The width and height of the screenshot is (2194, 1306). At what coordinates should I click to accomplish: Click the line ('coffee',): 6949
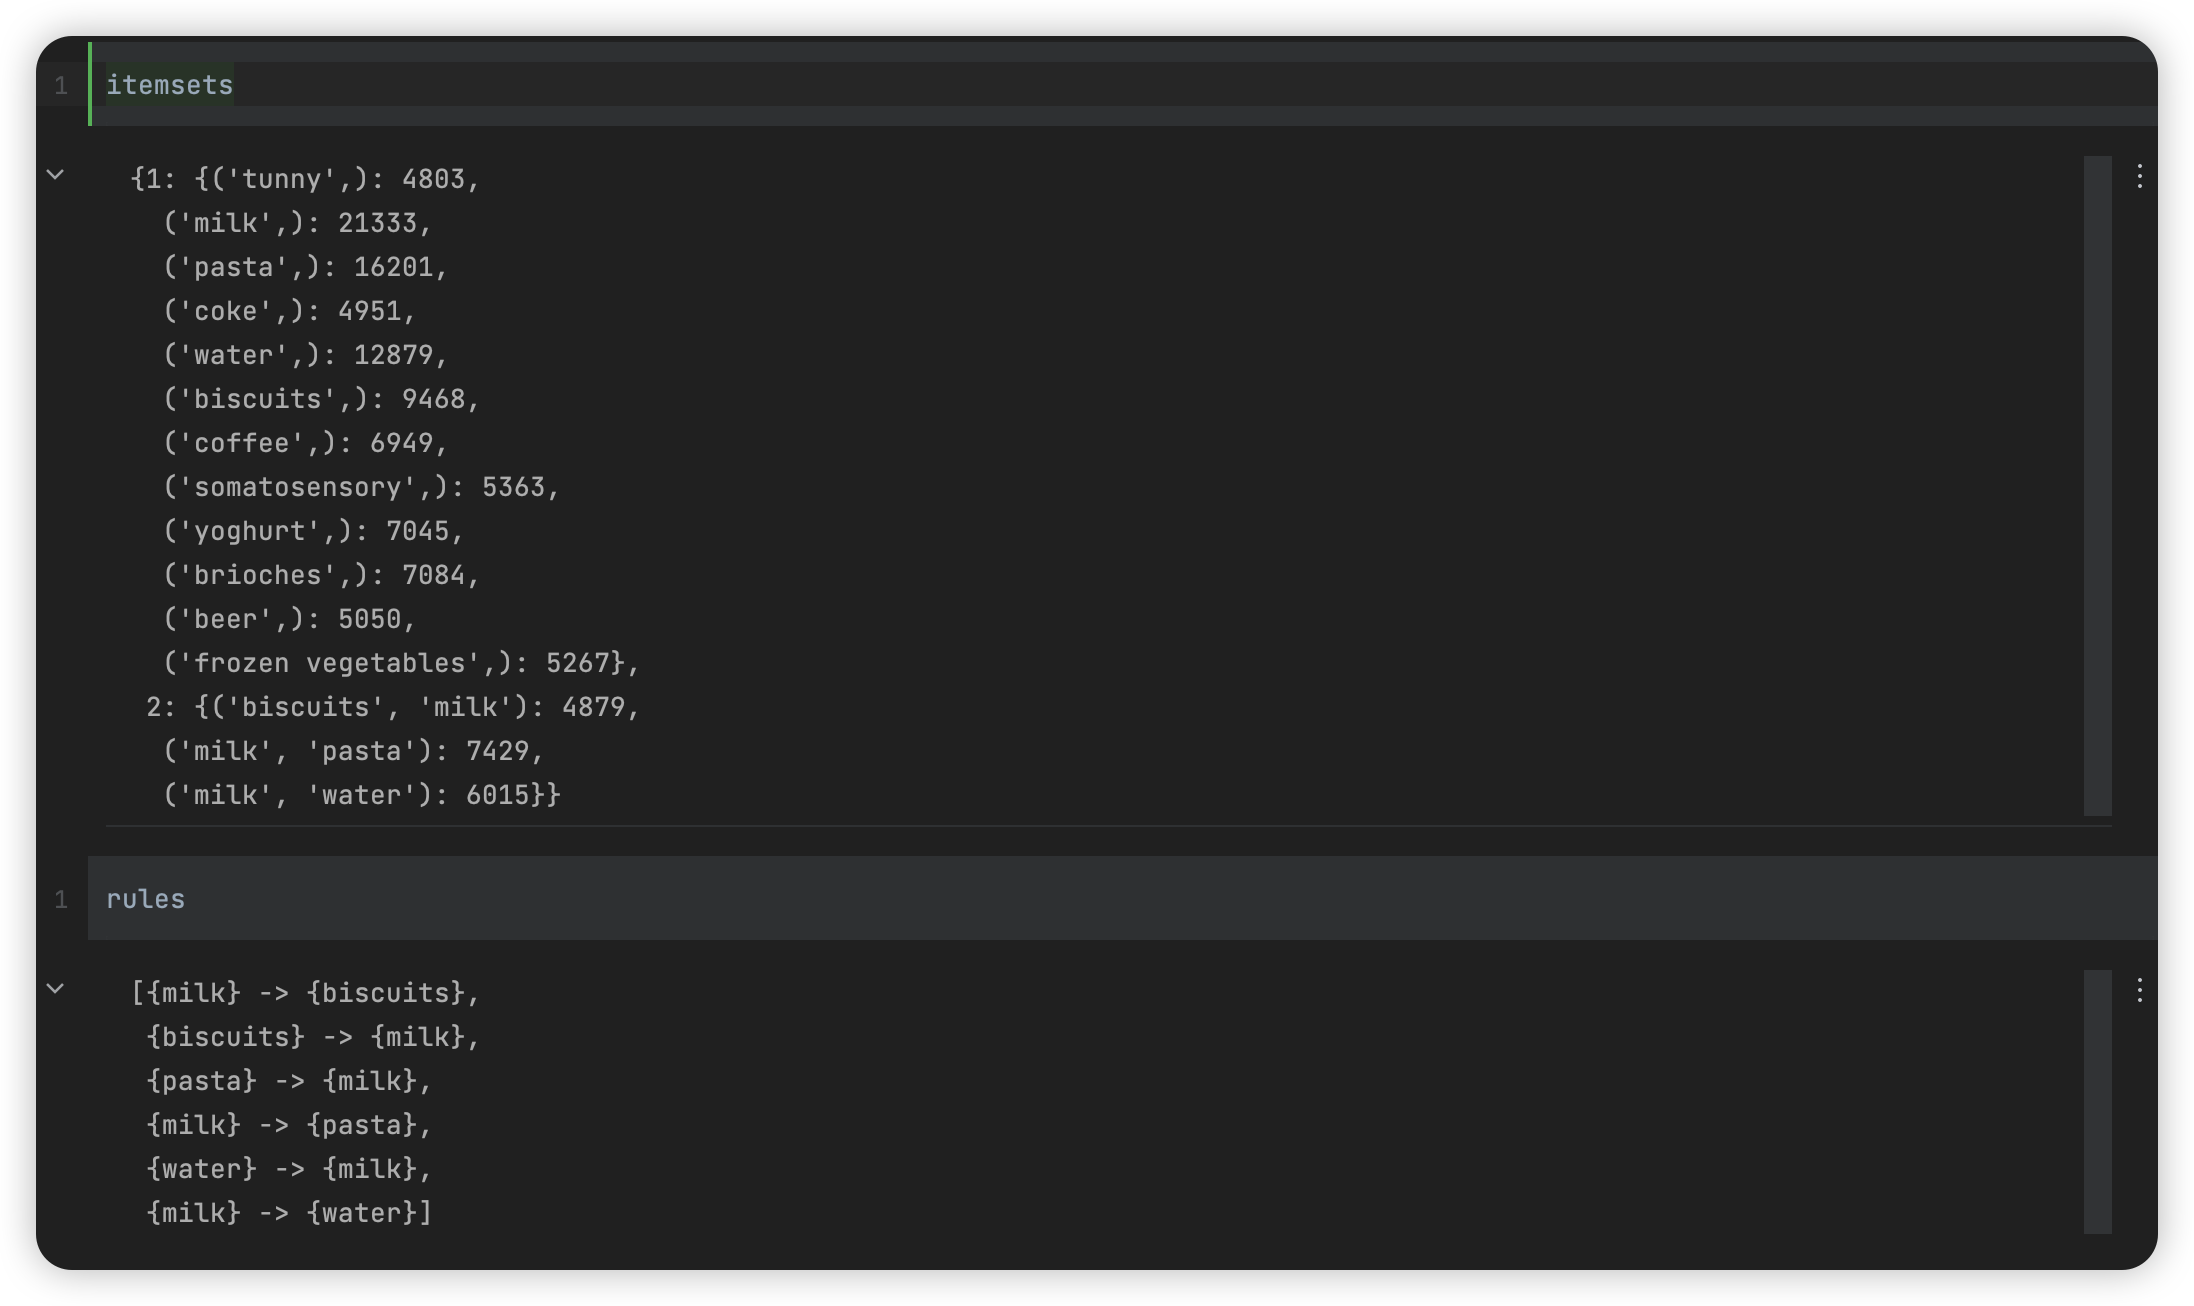(x=305, y=443)
